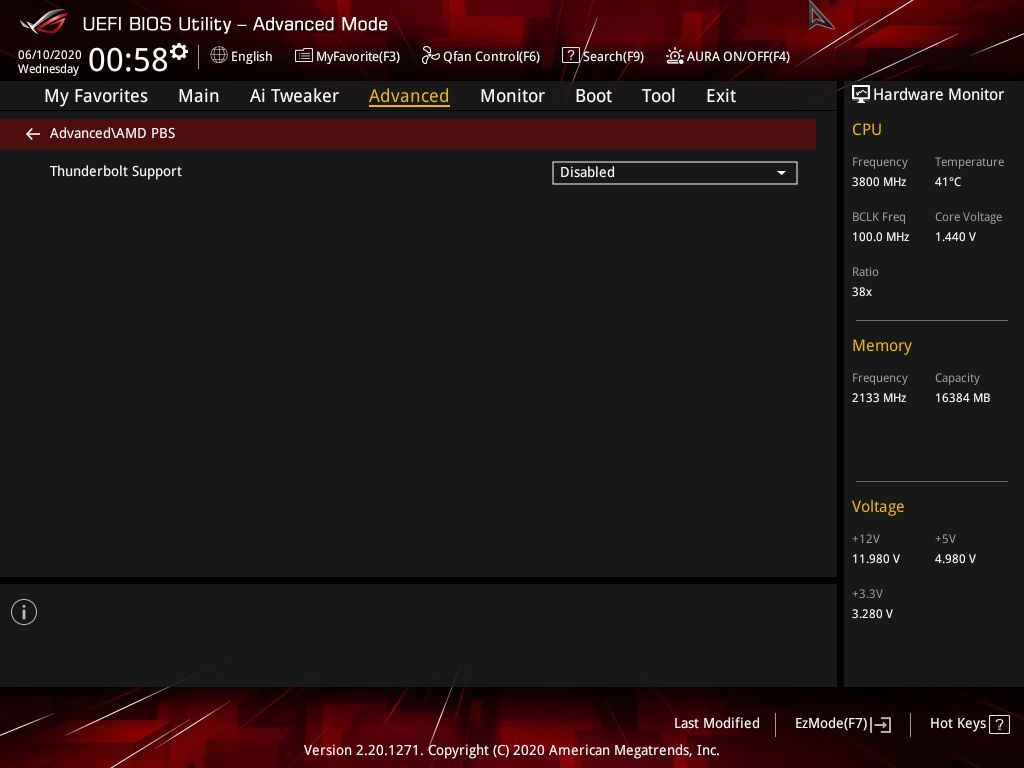
Task: Open time settings via gear icon
Action: point(179,51)
